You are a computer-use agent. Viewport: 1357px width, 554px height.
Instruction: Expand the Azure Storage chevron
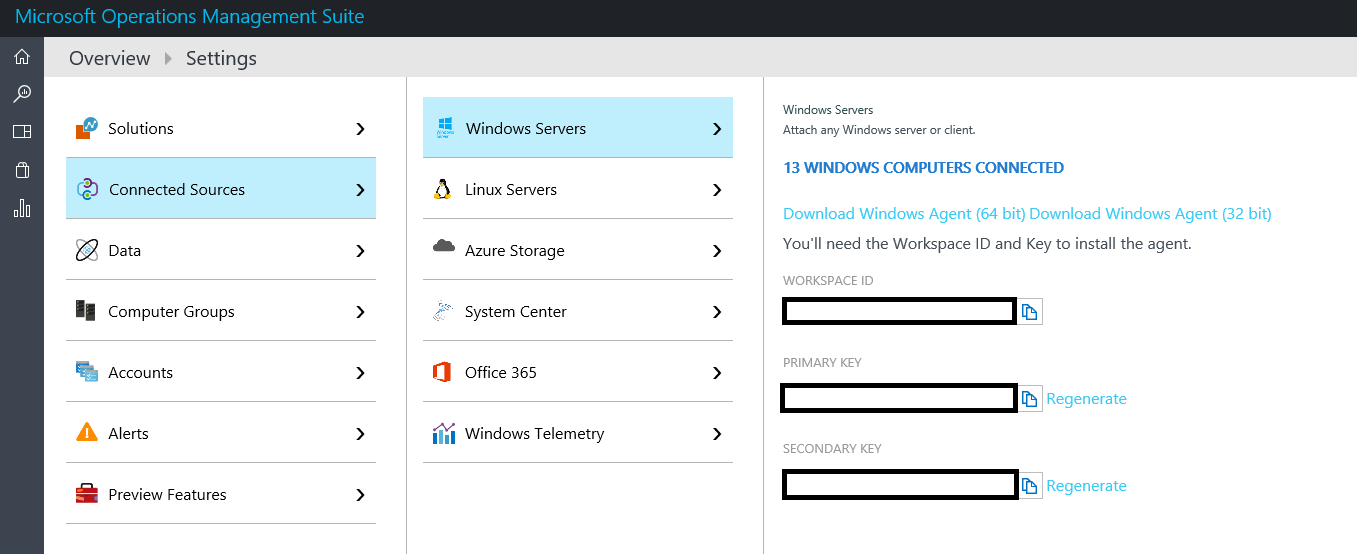click(717, 251)
